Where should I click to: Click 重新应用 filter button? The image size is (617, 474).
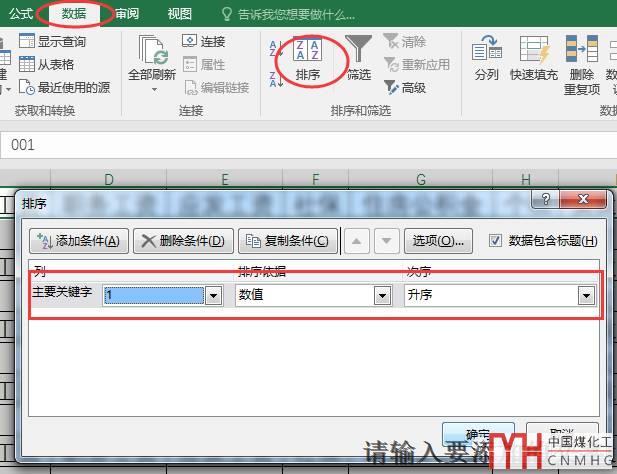click(417, 64)
